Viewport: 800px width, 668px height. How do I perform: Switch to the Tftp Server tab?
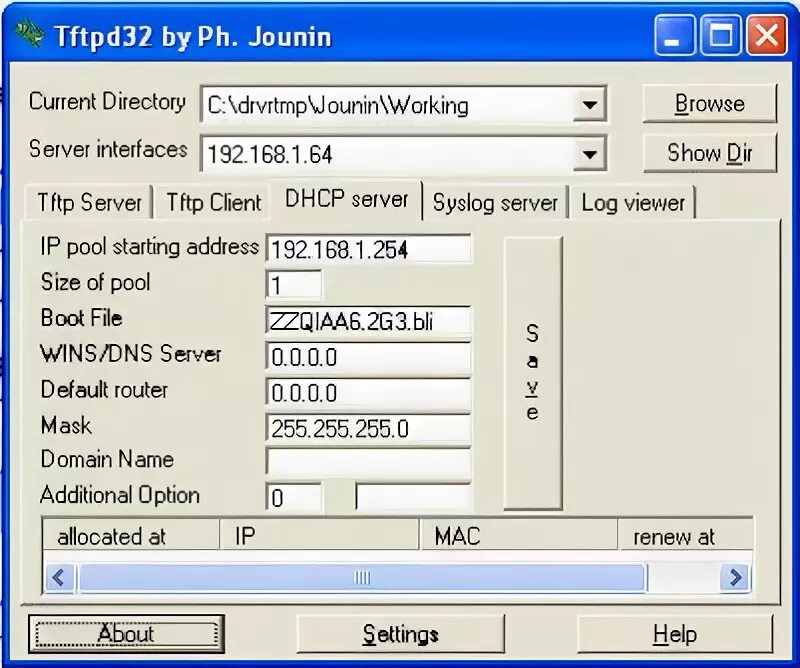(x=89, y=203)
